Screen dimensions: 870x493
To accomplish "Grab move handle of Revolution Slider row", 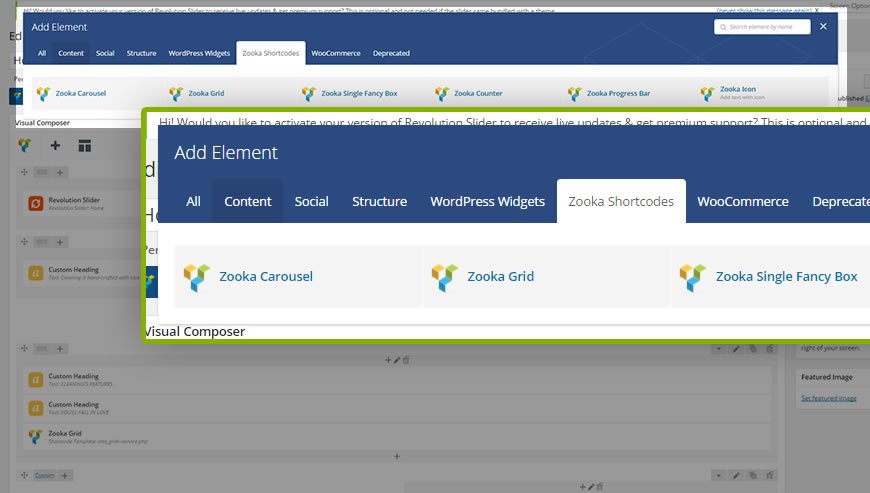I will (24, 172).
